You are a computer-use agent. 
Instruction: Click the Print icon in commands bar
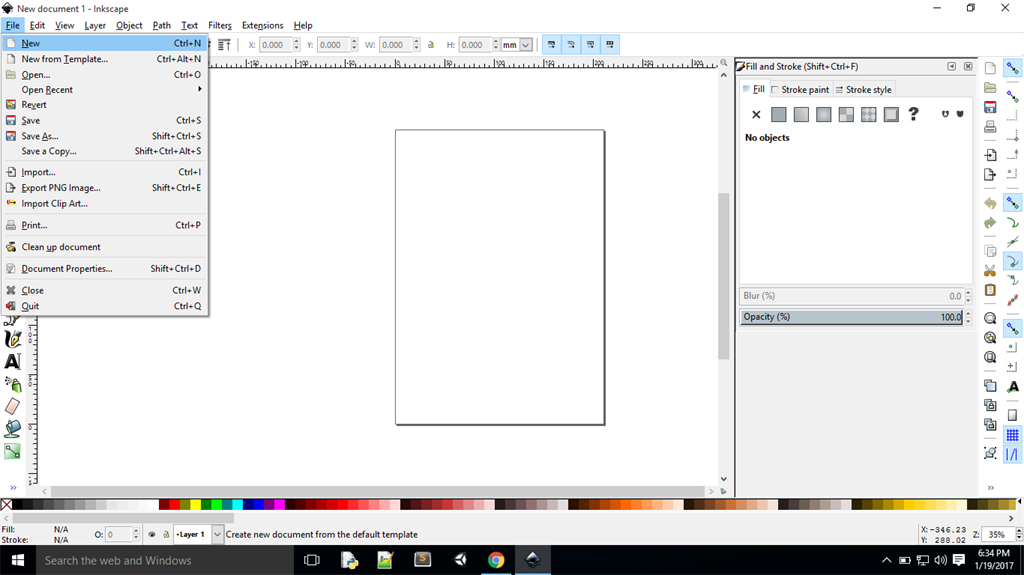(x=990, y=127)
